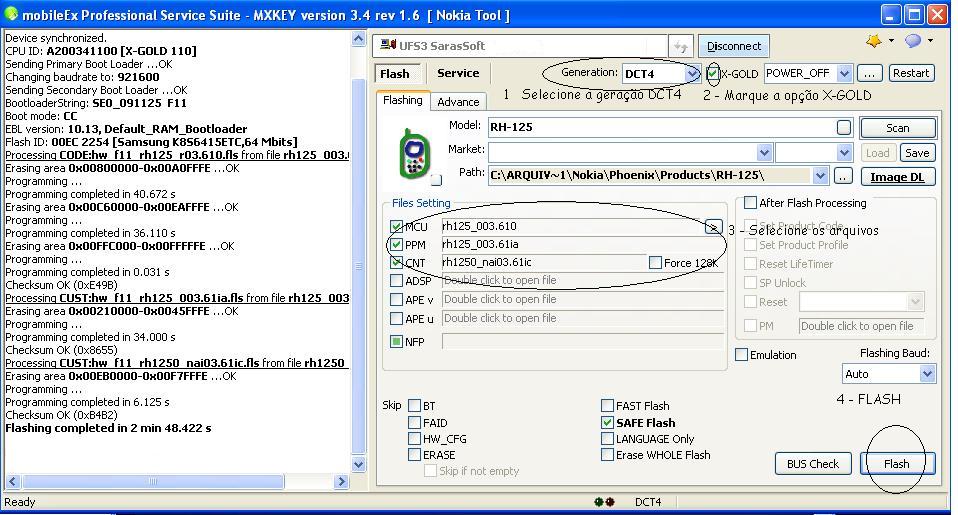Click the MCU file arrow button

(x=713, y=227)
